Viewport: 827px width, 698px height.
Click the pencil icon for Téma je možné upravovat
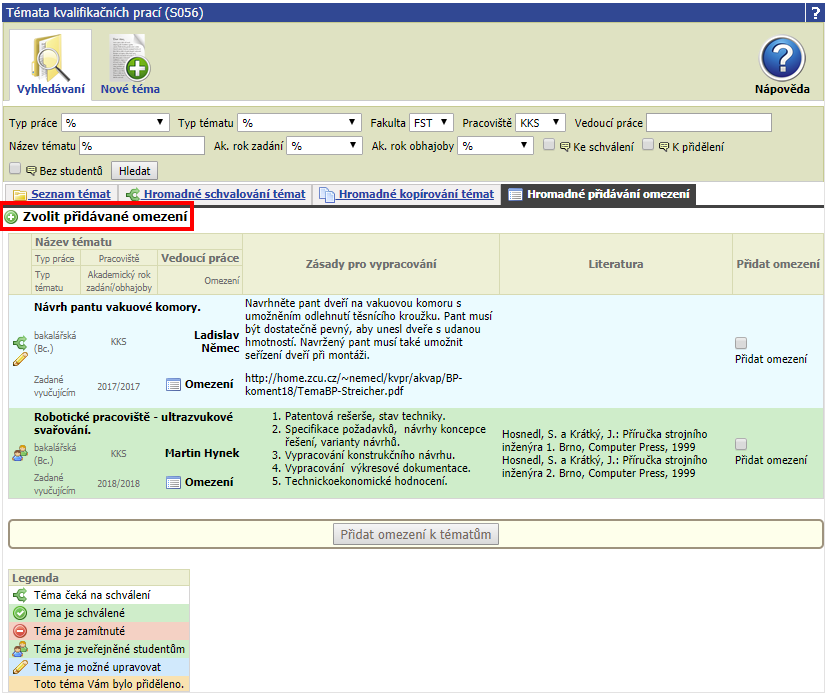click(20, 667)
